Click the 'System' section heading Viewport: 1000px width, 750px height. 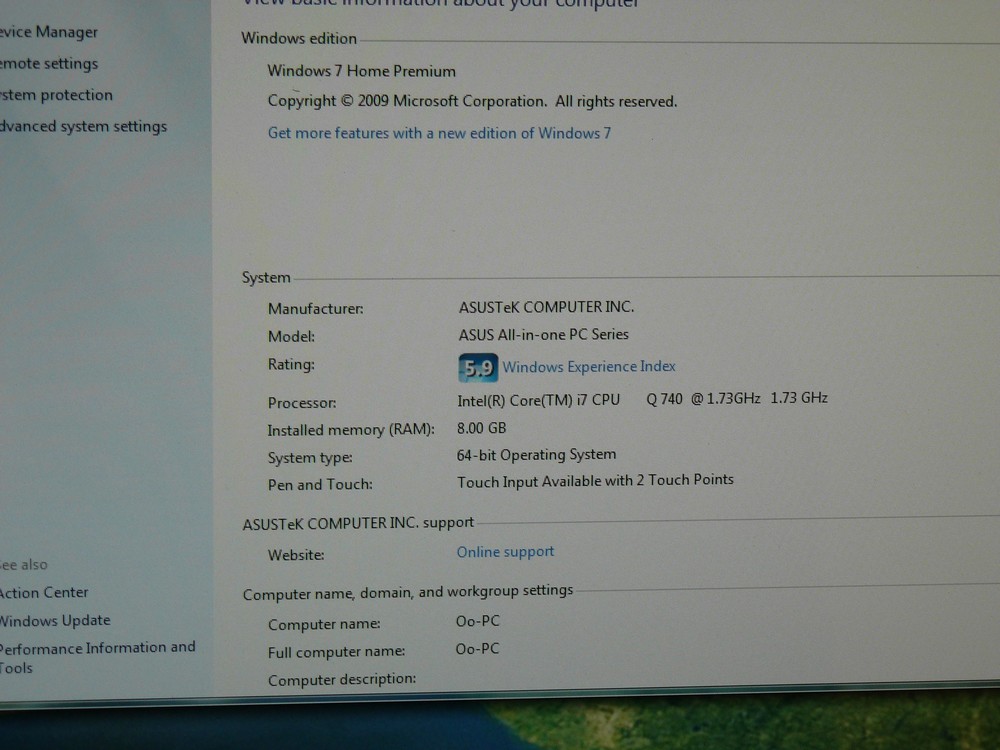pos(266,277)
